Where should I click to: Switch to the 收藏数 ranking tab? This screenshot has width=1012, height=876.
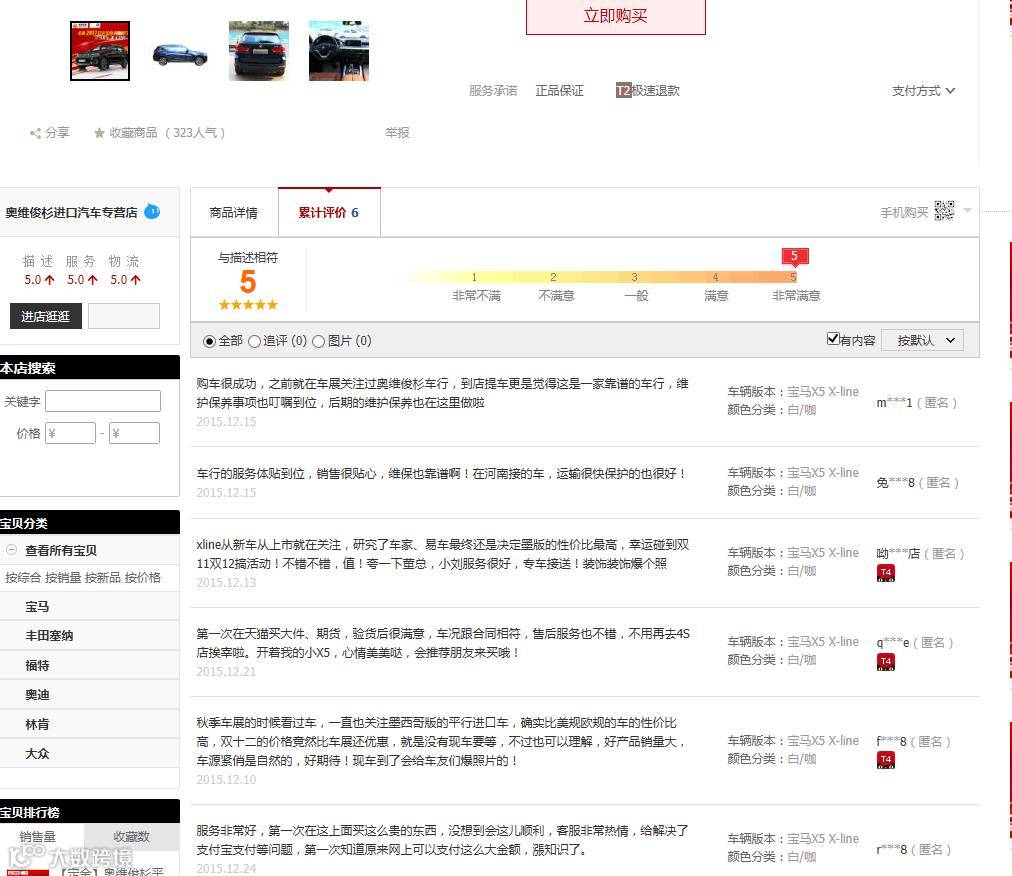[x=132, y=837]
